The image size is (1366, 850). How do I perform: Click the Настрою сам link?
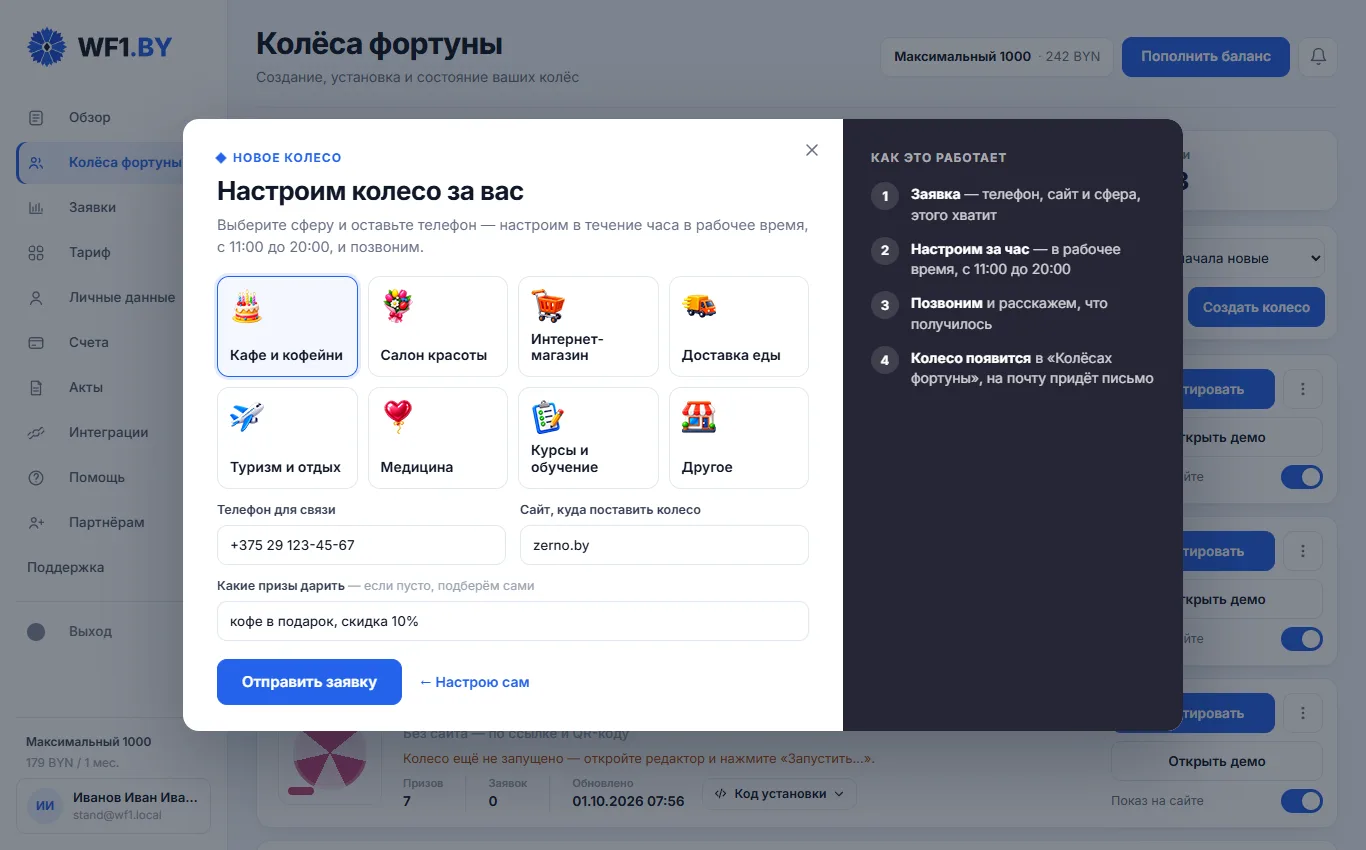pos(474,682)
